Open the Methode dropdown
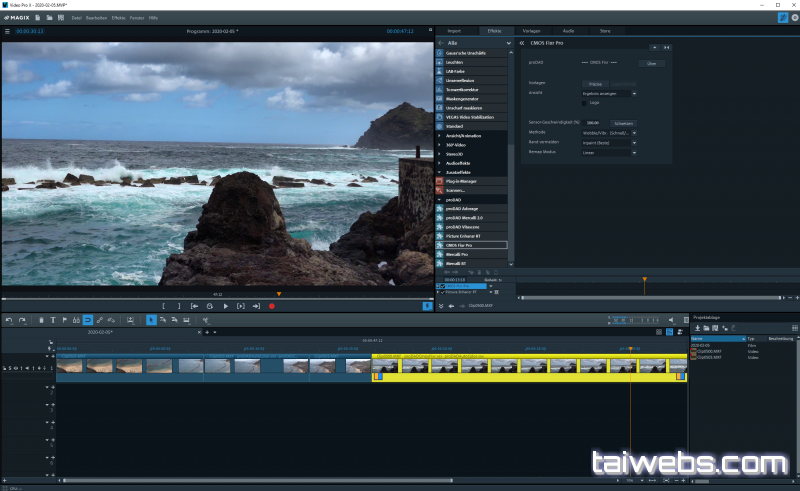 [x=608, y=131]
